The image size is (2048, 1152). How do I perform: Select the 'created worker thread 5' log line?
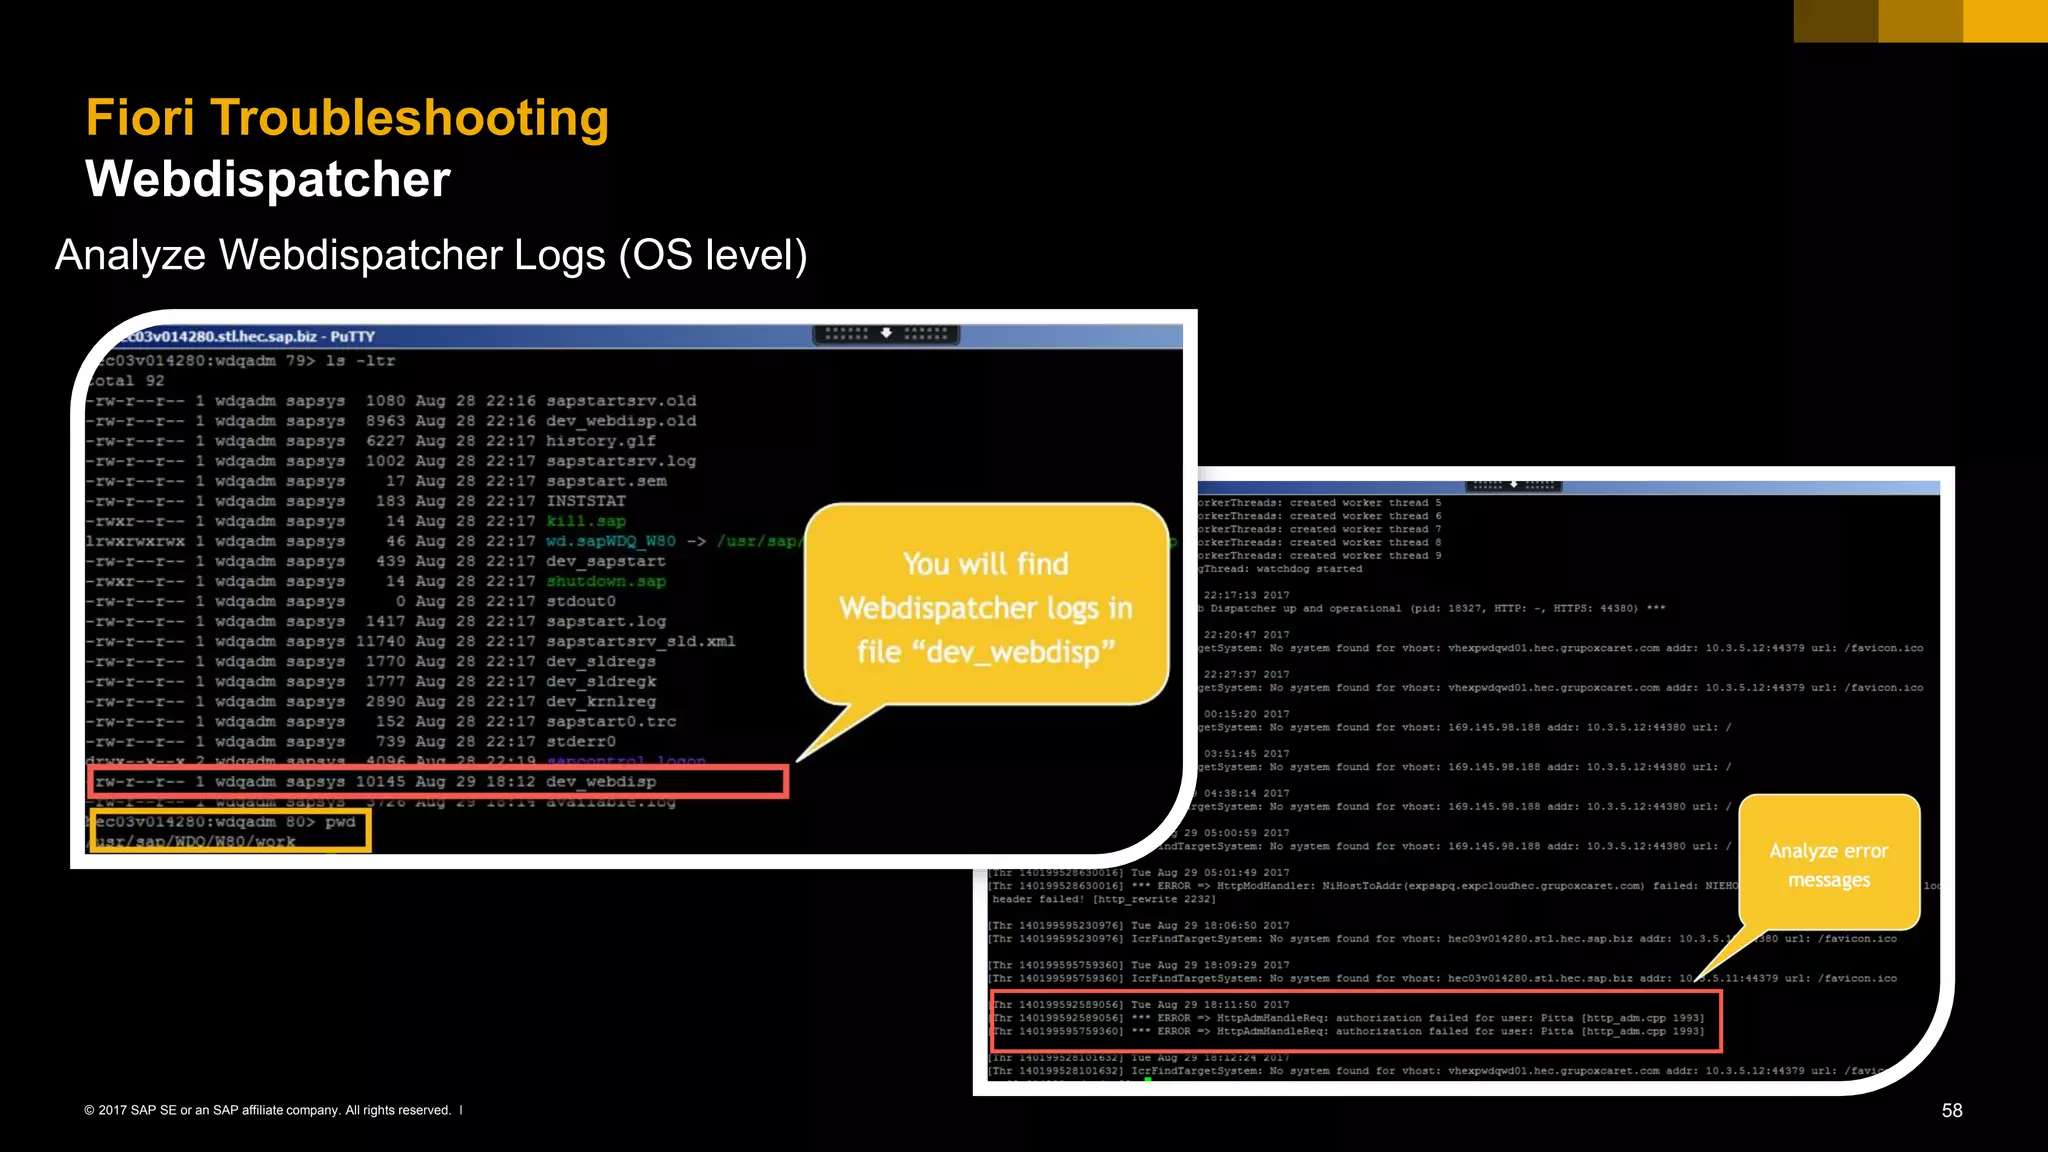coord(1320,503)
